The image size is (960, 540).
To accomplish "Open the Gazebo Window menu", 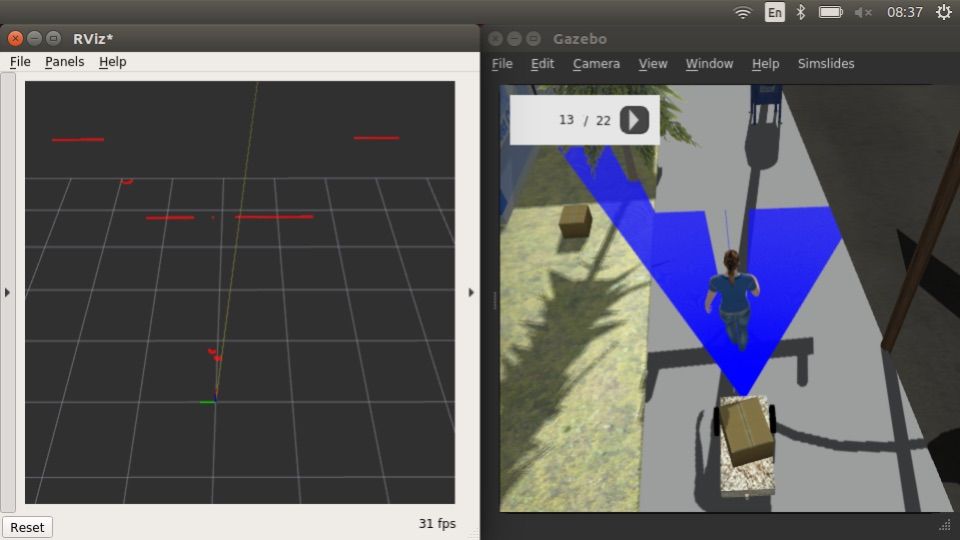I will point(709,64).
